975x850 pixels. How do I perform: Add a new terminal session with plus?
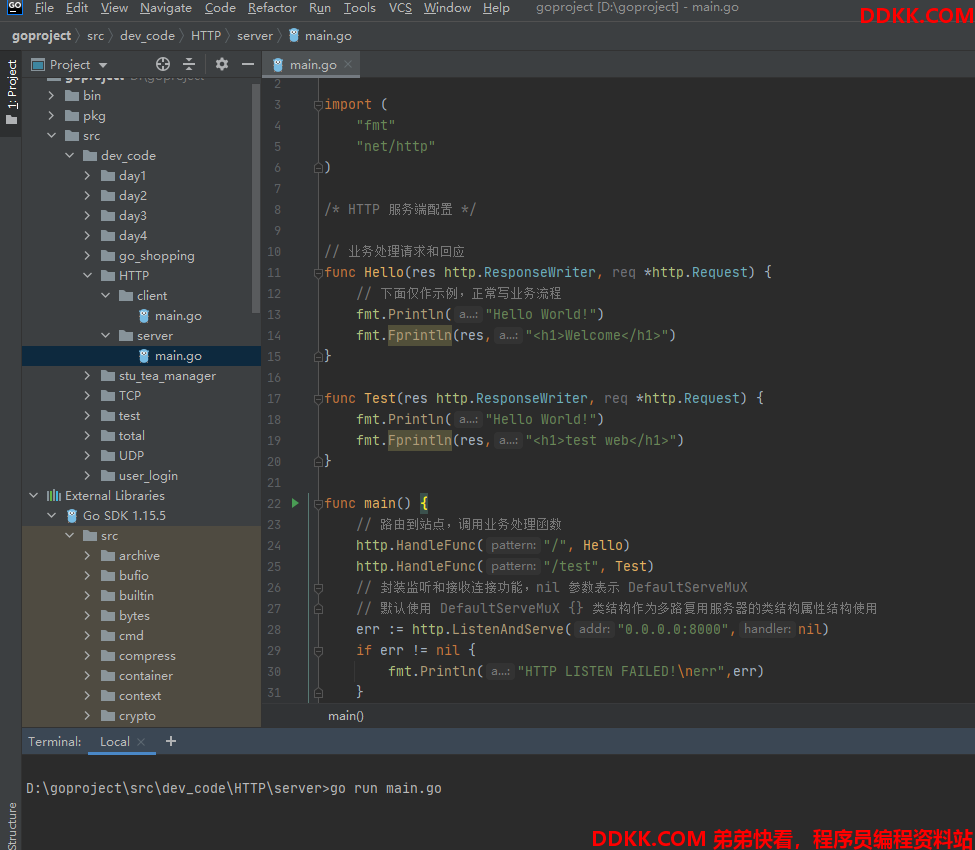171,741
